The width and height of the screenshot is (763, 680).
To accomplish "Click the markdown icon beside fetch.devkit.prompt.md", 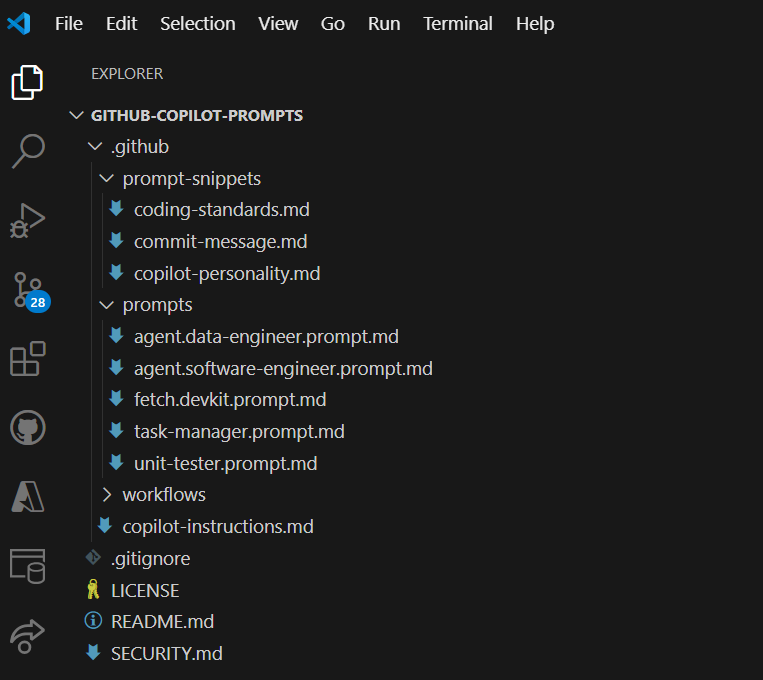I will coord(116,399).
